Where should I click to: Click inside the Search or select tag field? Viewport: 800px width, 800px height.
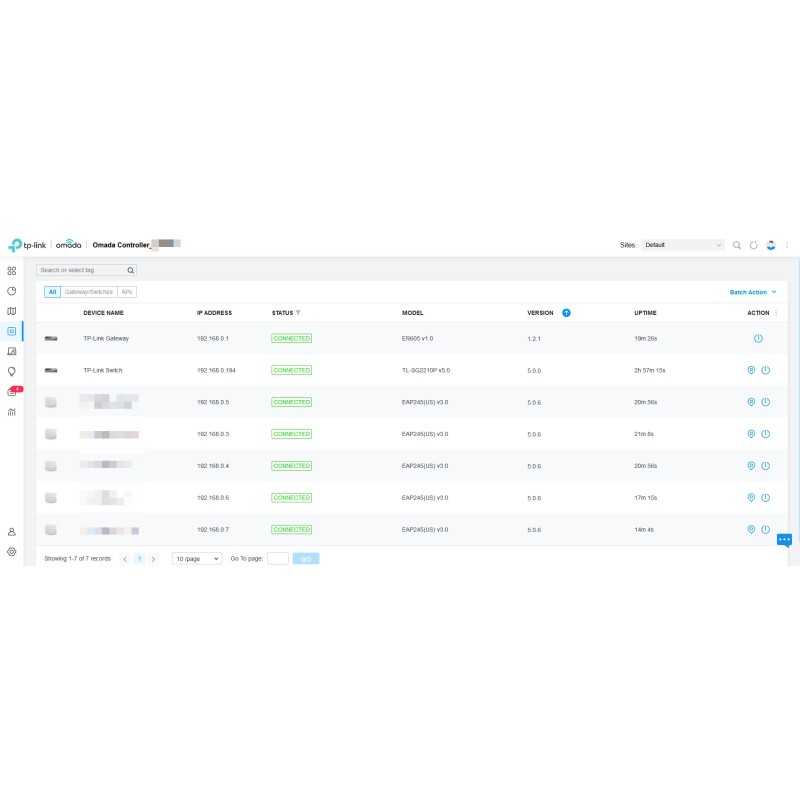click(x=80, y=269)
